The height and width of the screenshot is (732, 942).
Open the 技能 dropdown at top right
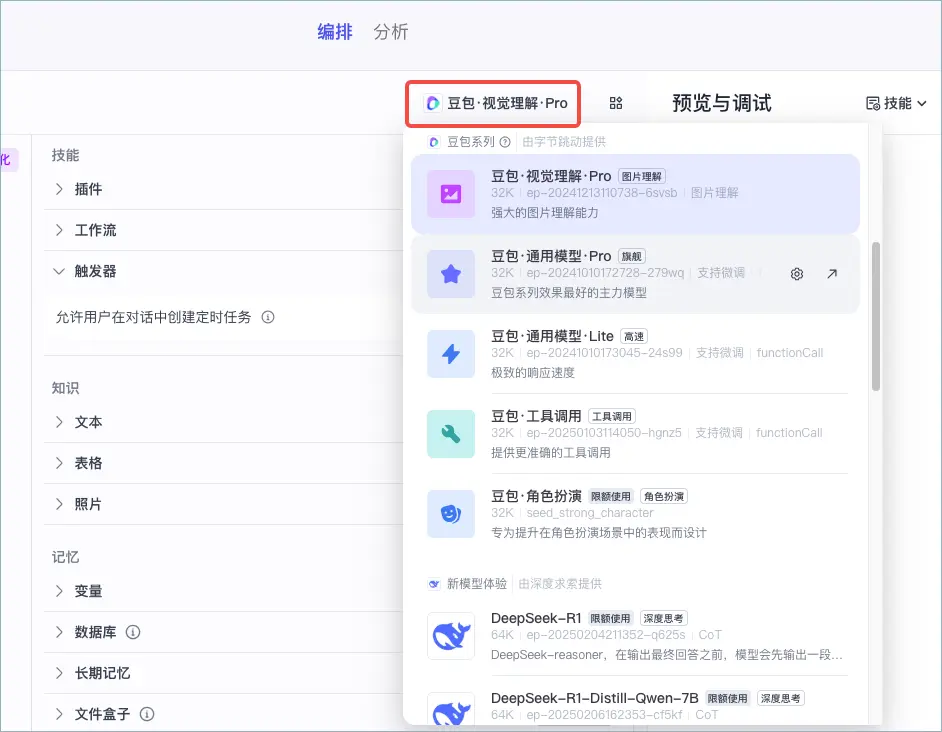tap(896, 103)
